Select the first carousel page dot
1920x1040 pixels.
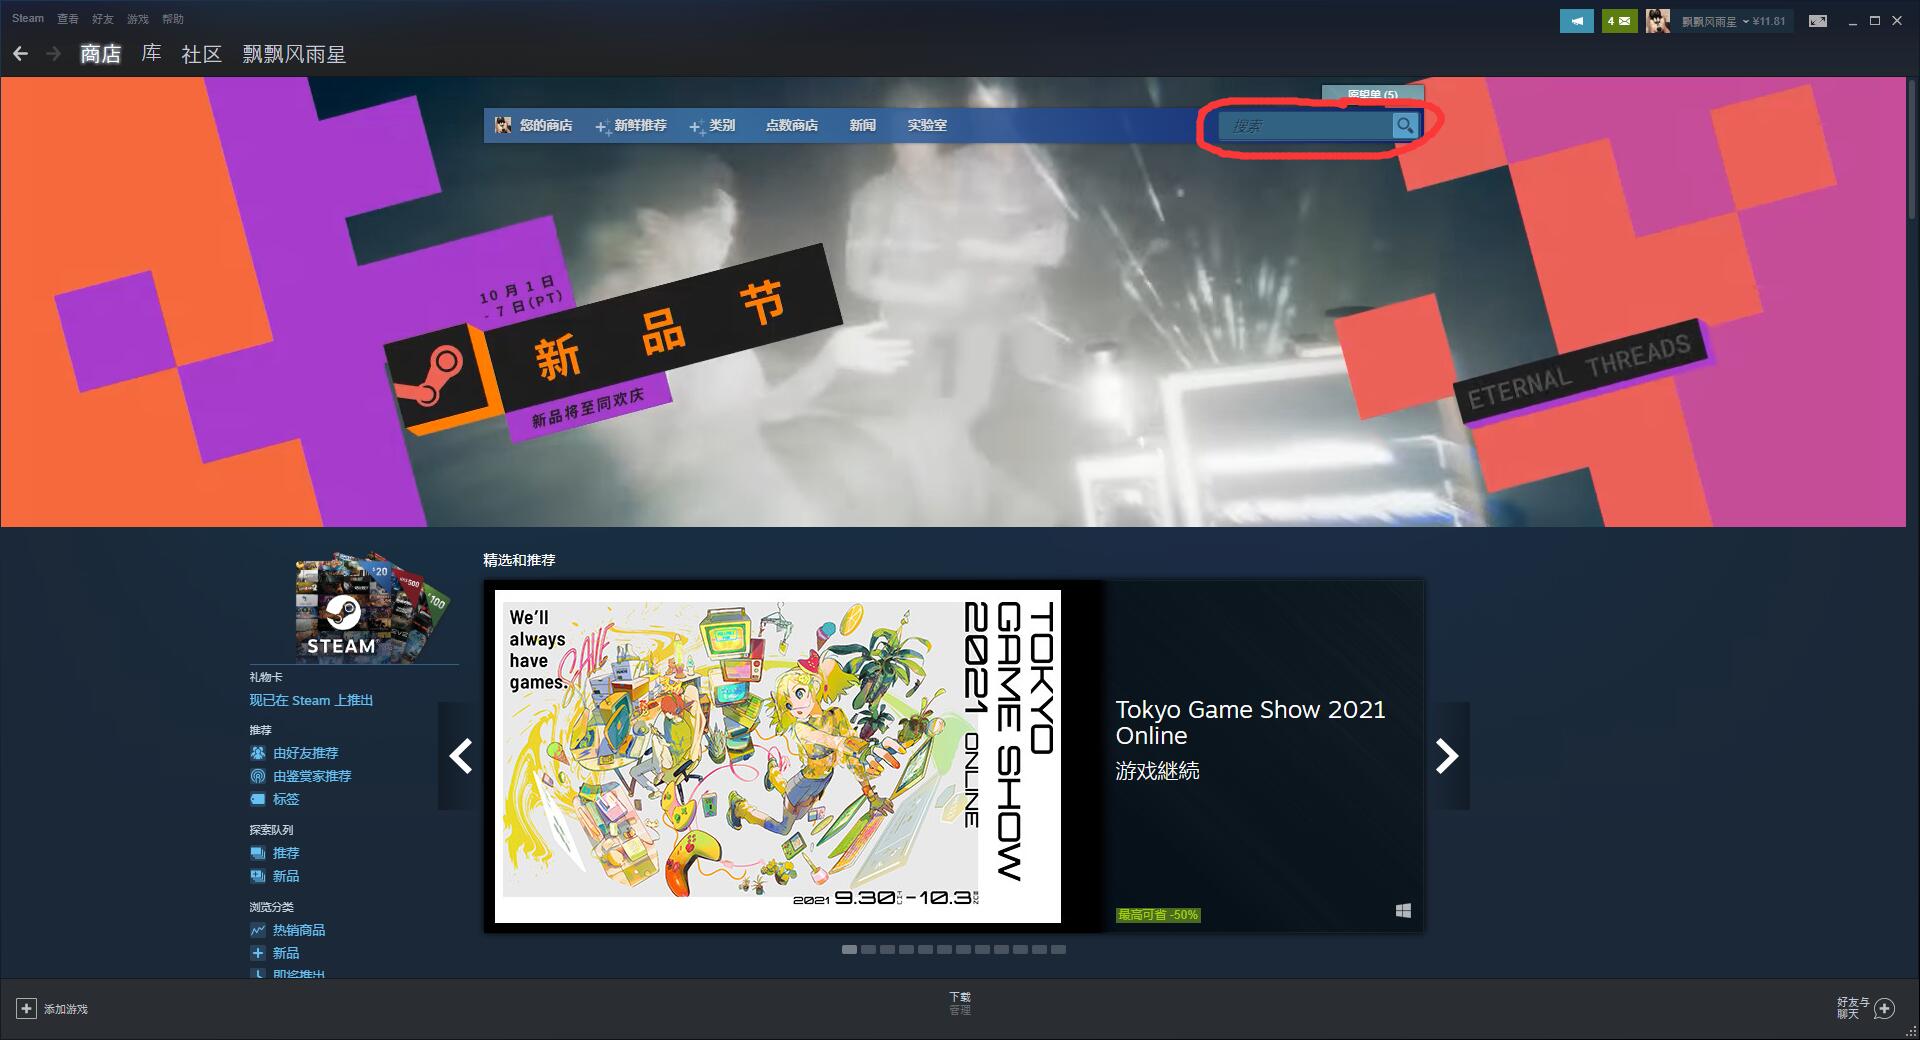click(x=849, y=949)
